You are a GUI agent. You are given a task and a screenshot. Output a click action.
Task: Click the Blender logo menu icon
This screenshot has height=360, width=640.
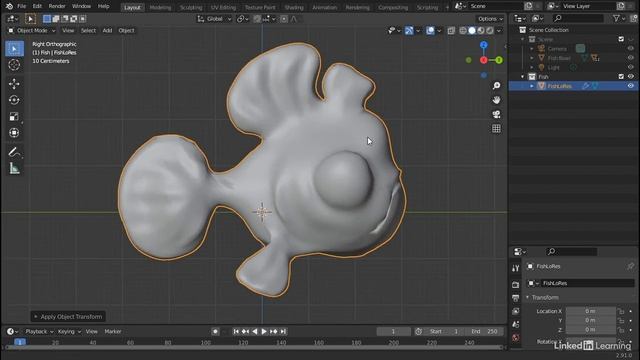pyautogui.click(x=9, y=6)
